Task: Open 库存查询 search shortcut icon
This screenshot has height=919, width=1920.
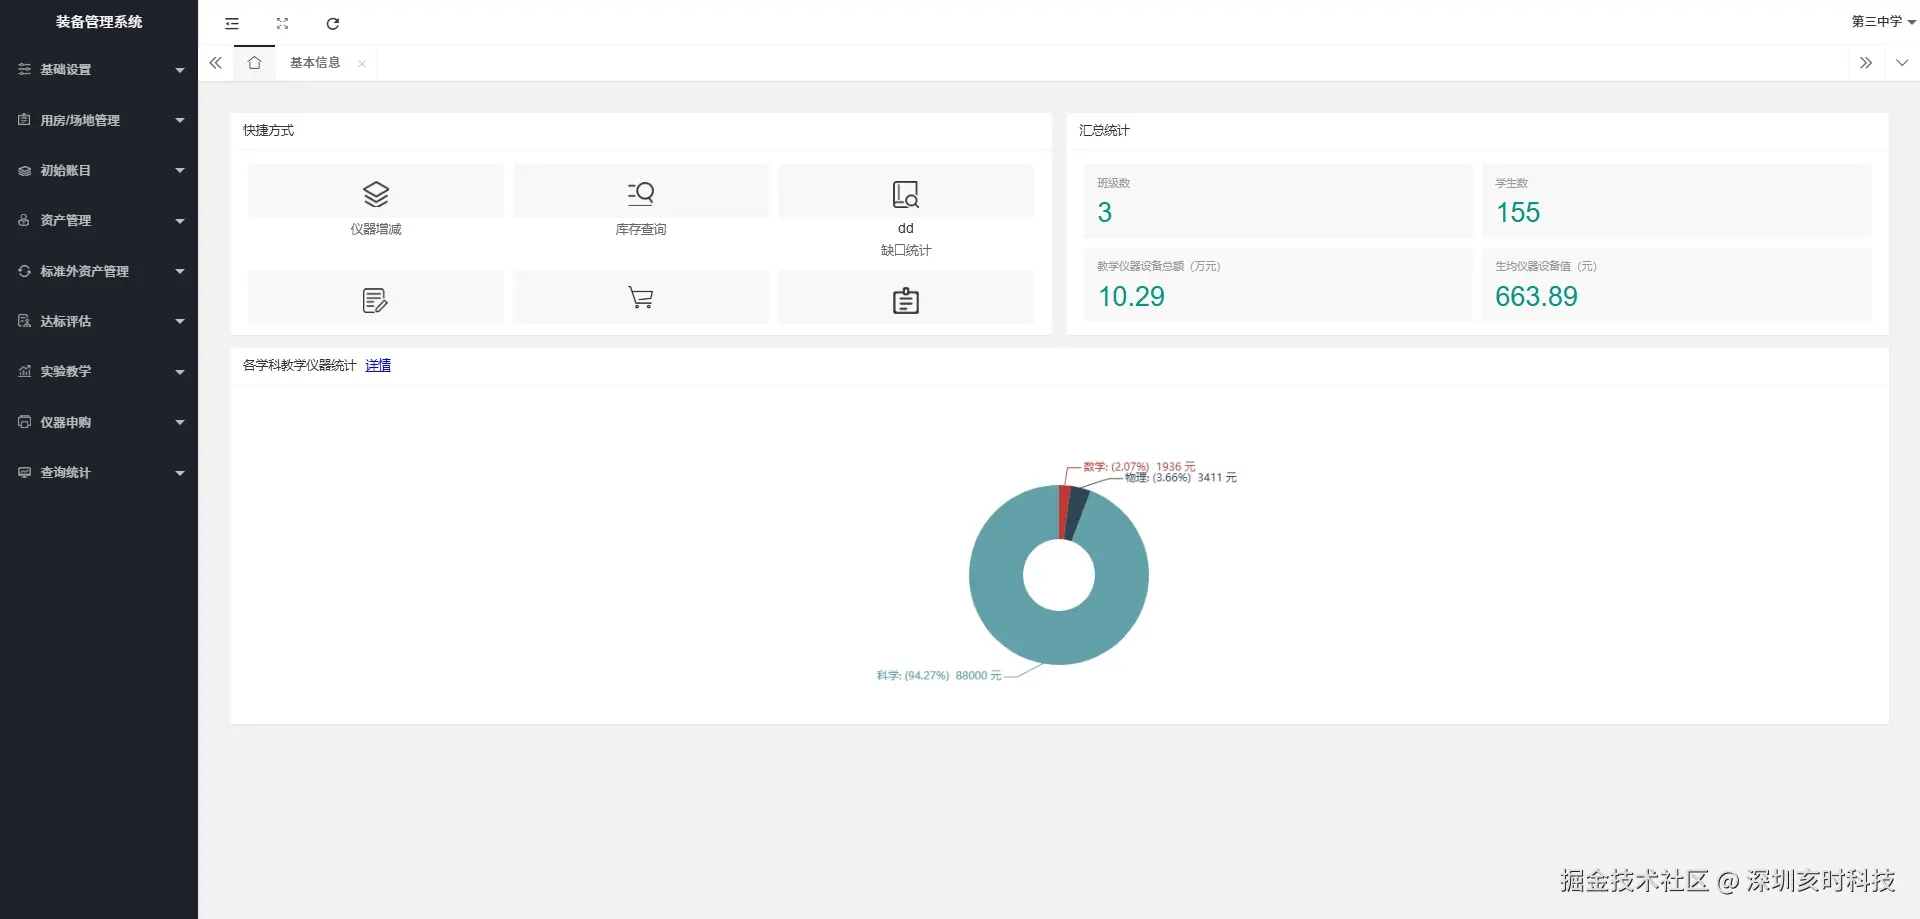Action: (x=641, y=193)
